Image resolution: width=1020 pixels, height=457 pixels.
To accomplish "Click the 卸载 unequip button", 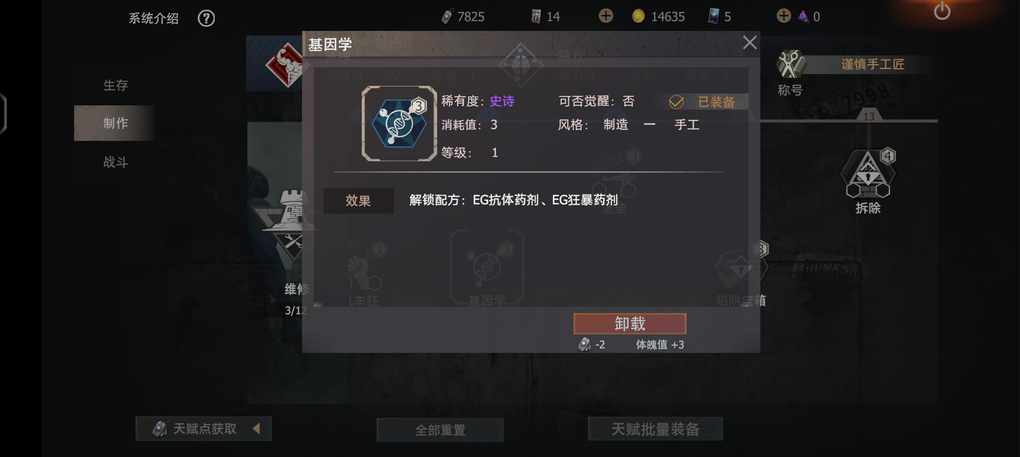I will pyautogui.click(x=630, y=324).
